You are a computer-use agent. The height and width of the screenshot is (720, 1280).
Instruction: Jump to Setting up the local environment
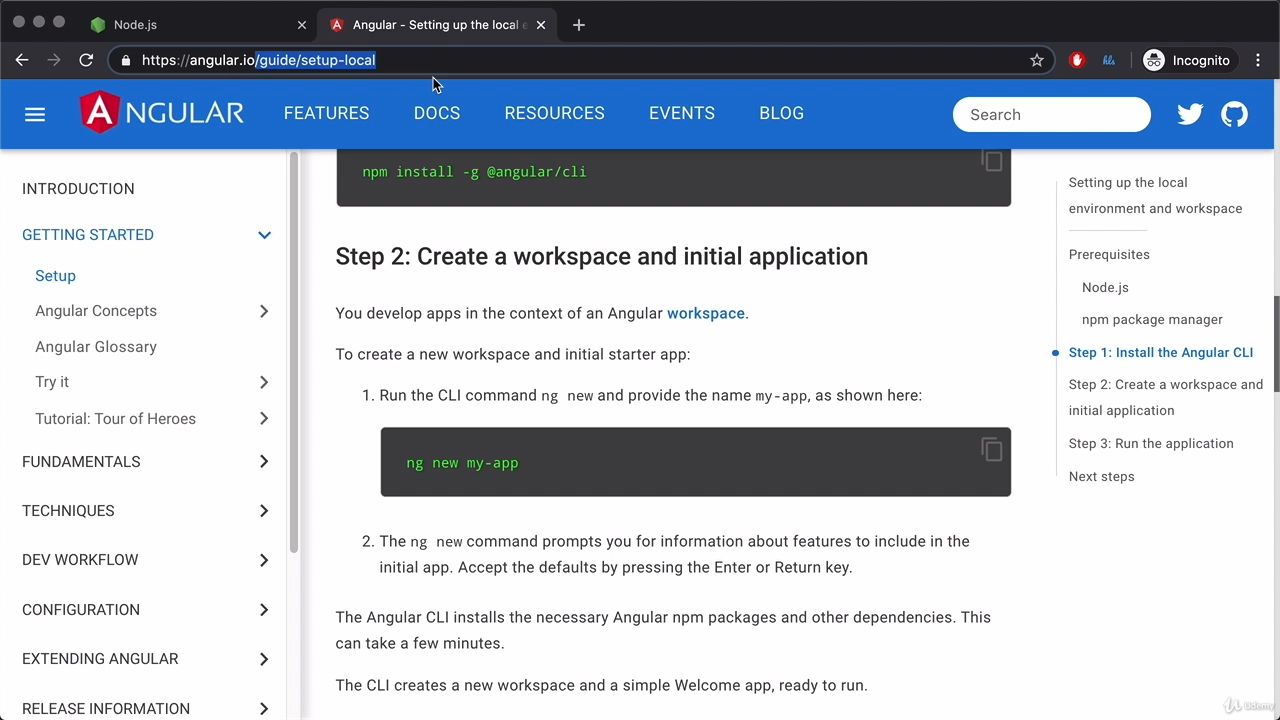pos(1155,195)
